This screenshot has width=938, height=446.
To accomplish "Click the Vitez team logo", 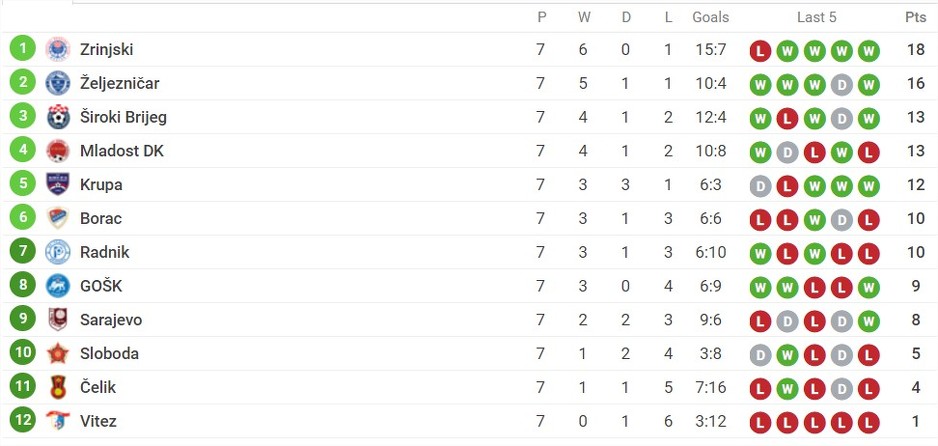I will tap(58, 421).
